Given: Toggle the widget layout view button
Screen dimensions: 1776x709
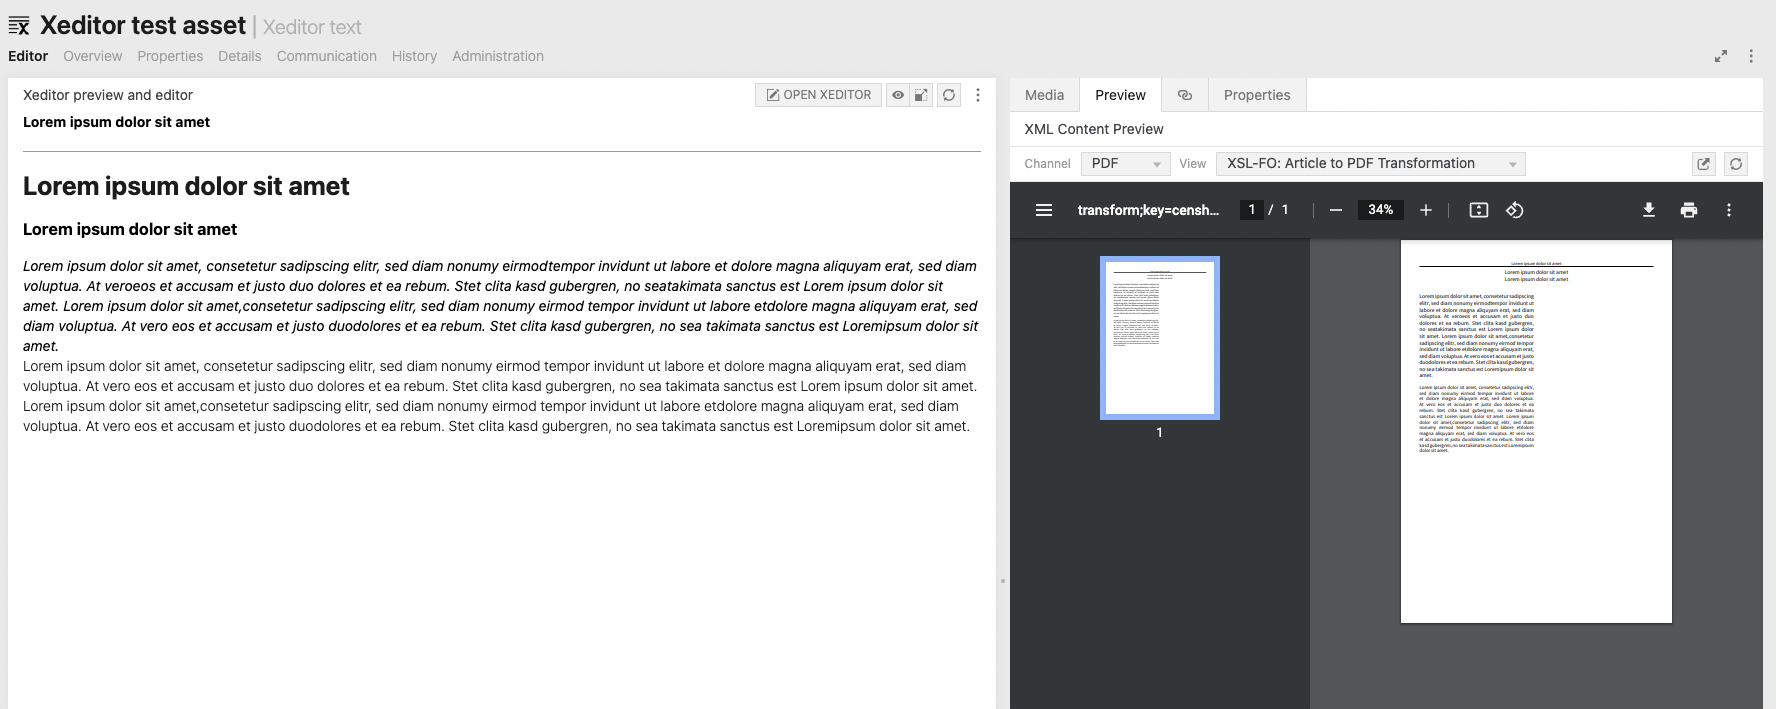Looking at the screenshot, I should (x=922, y=95).
